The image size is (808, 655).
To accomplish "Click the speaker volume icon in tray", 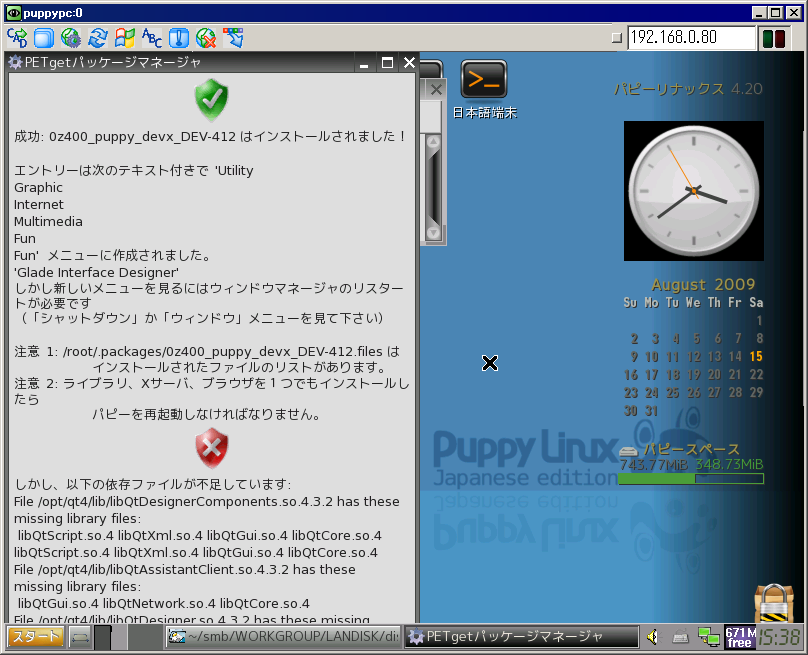I will (653, 637).
